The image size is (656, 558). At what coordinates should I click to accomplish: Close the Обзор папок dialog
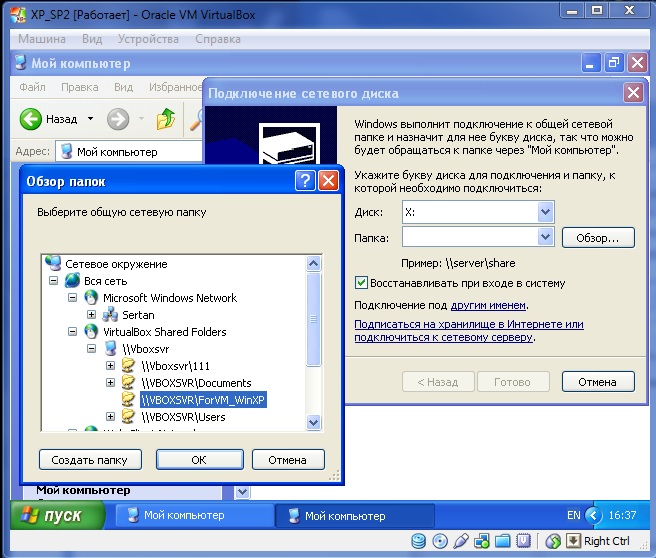click(328, 181)
